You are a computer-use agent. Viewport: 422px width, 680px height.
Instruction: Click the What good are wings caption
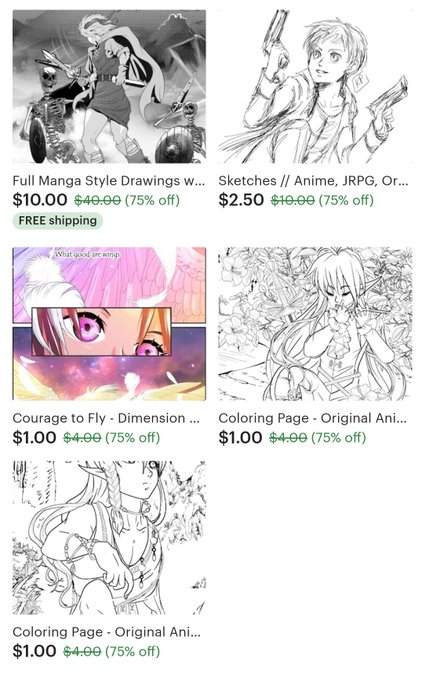(87, 255)
